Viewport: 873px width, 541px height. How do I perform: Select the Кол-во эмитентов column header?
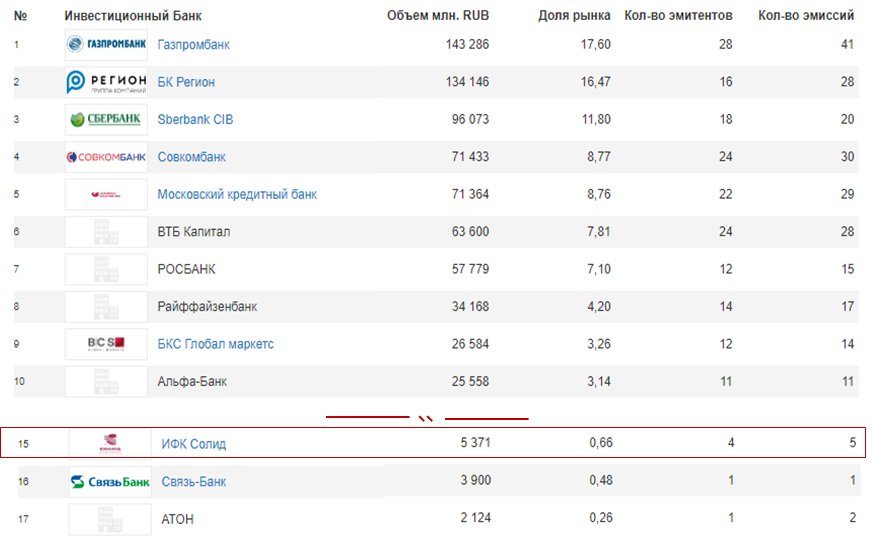click(x=678, y=16)
